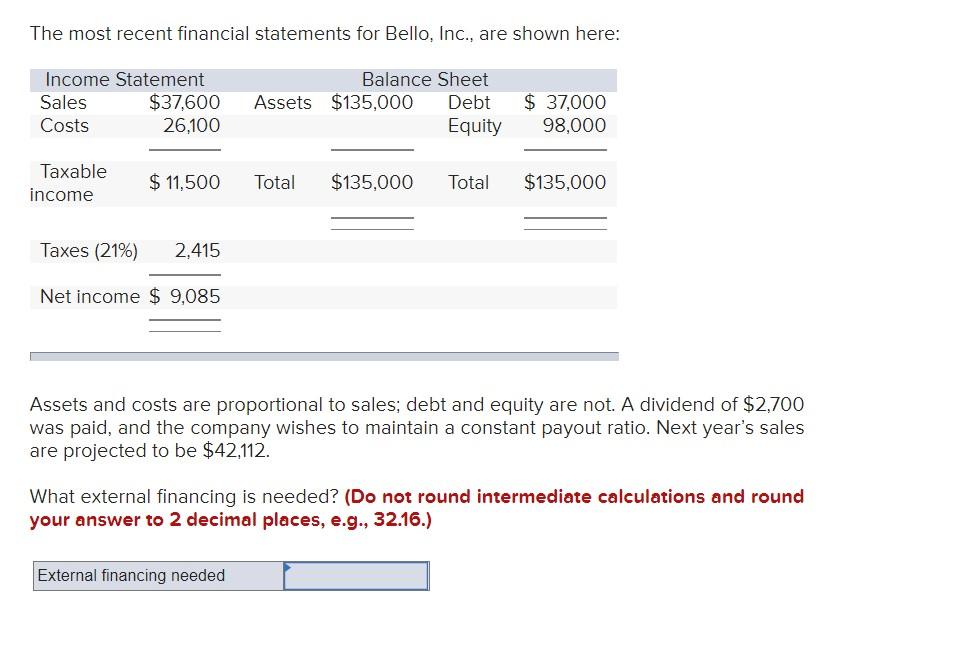
Task: Click the Sales row label
Action: (x=62, y=102)
